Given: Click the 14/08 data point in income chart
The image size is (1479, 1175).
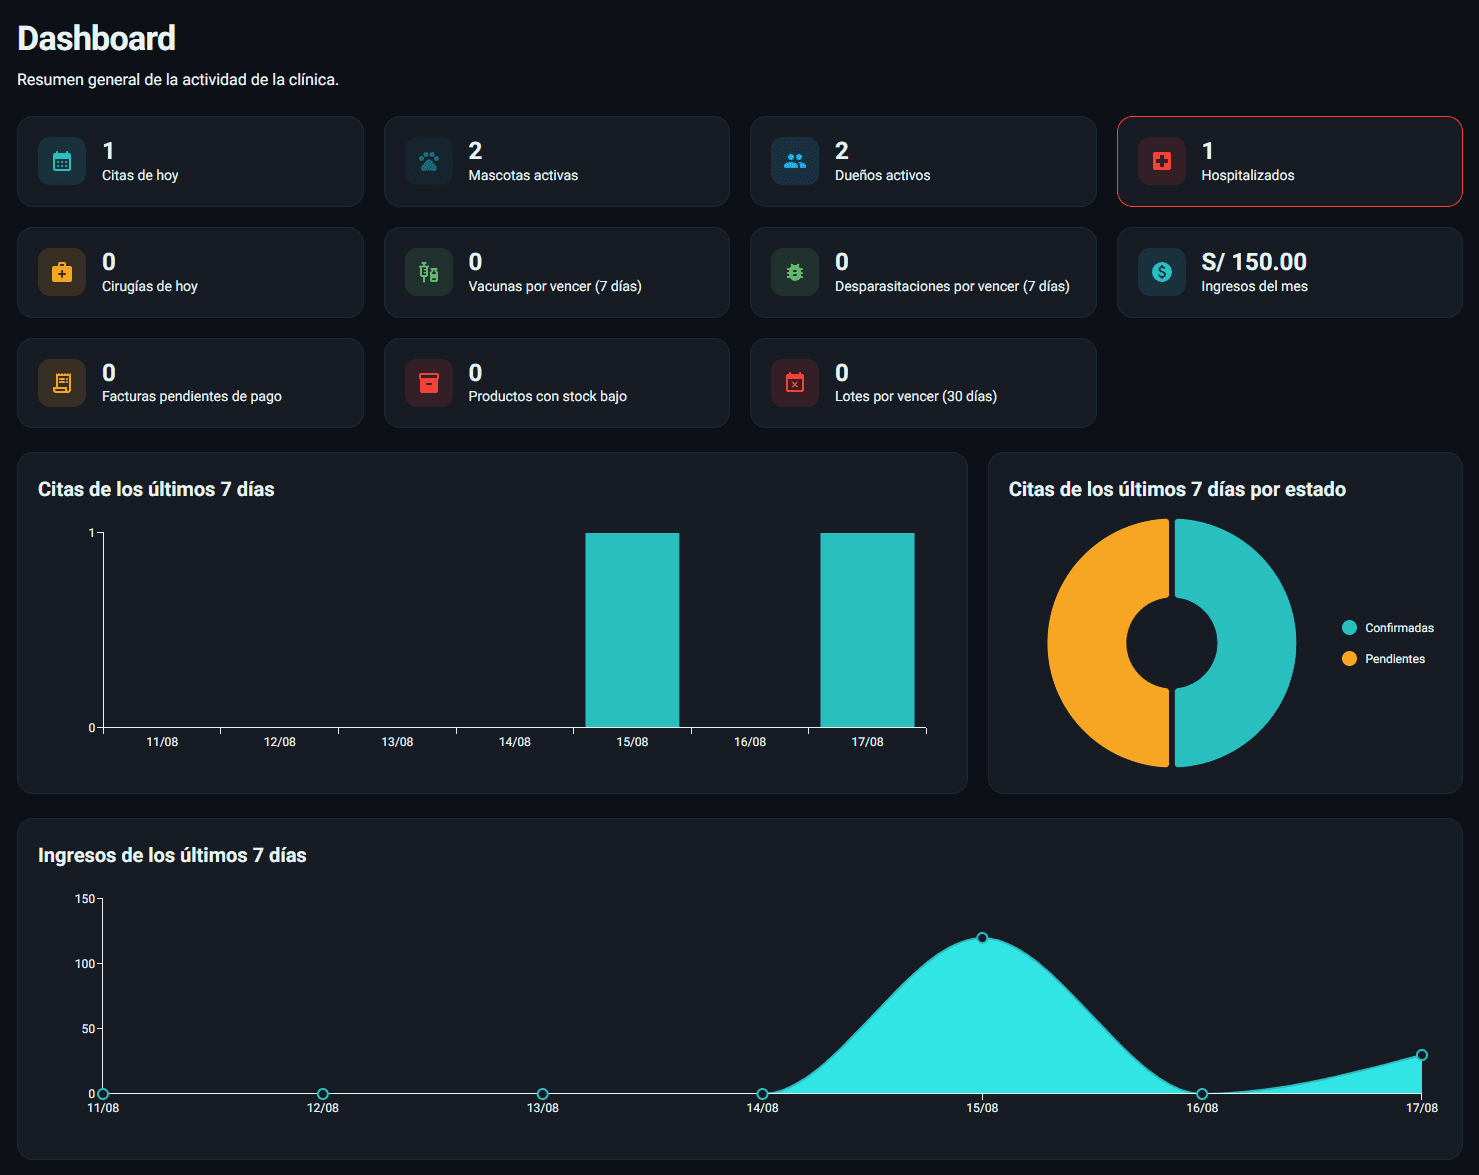Looking at the screenshot, I should coord(762,1094).
